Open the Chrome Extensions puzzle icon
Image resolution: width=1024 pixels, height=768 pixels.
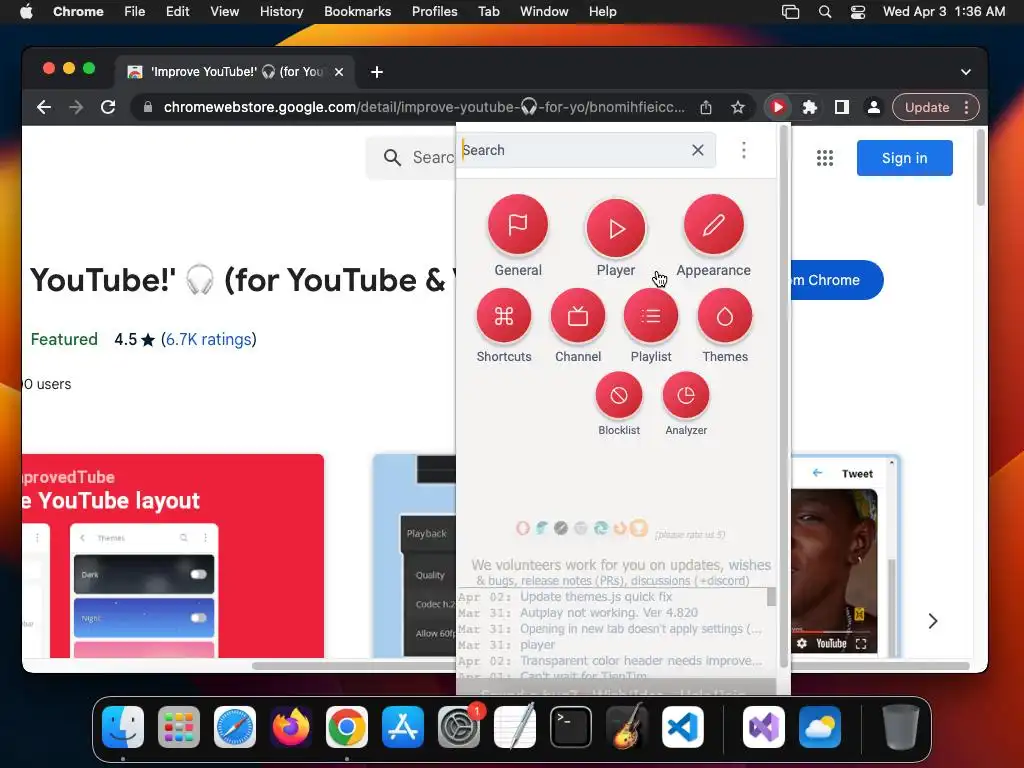(810, 107)
